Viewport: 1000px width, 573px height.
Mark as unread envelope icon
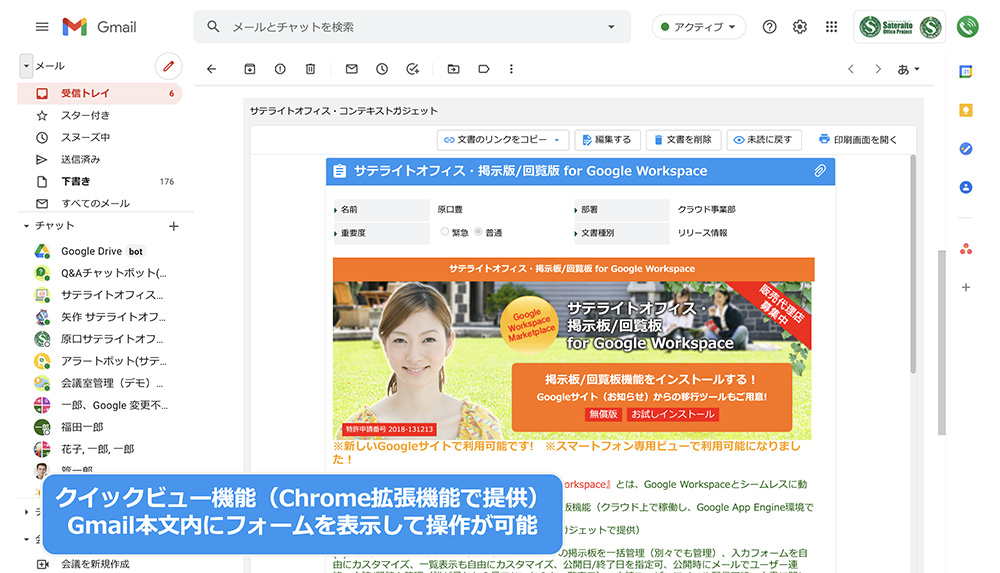(x=351, y=69)
